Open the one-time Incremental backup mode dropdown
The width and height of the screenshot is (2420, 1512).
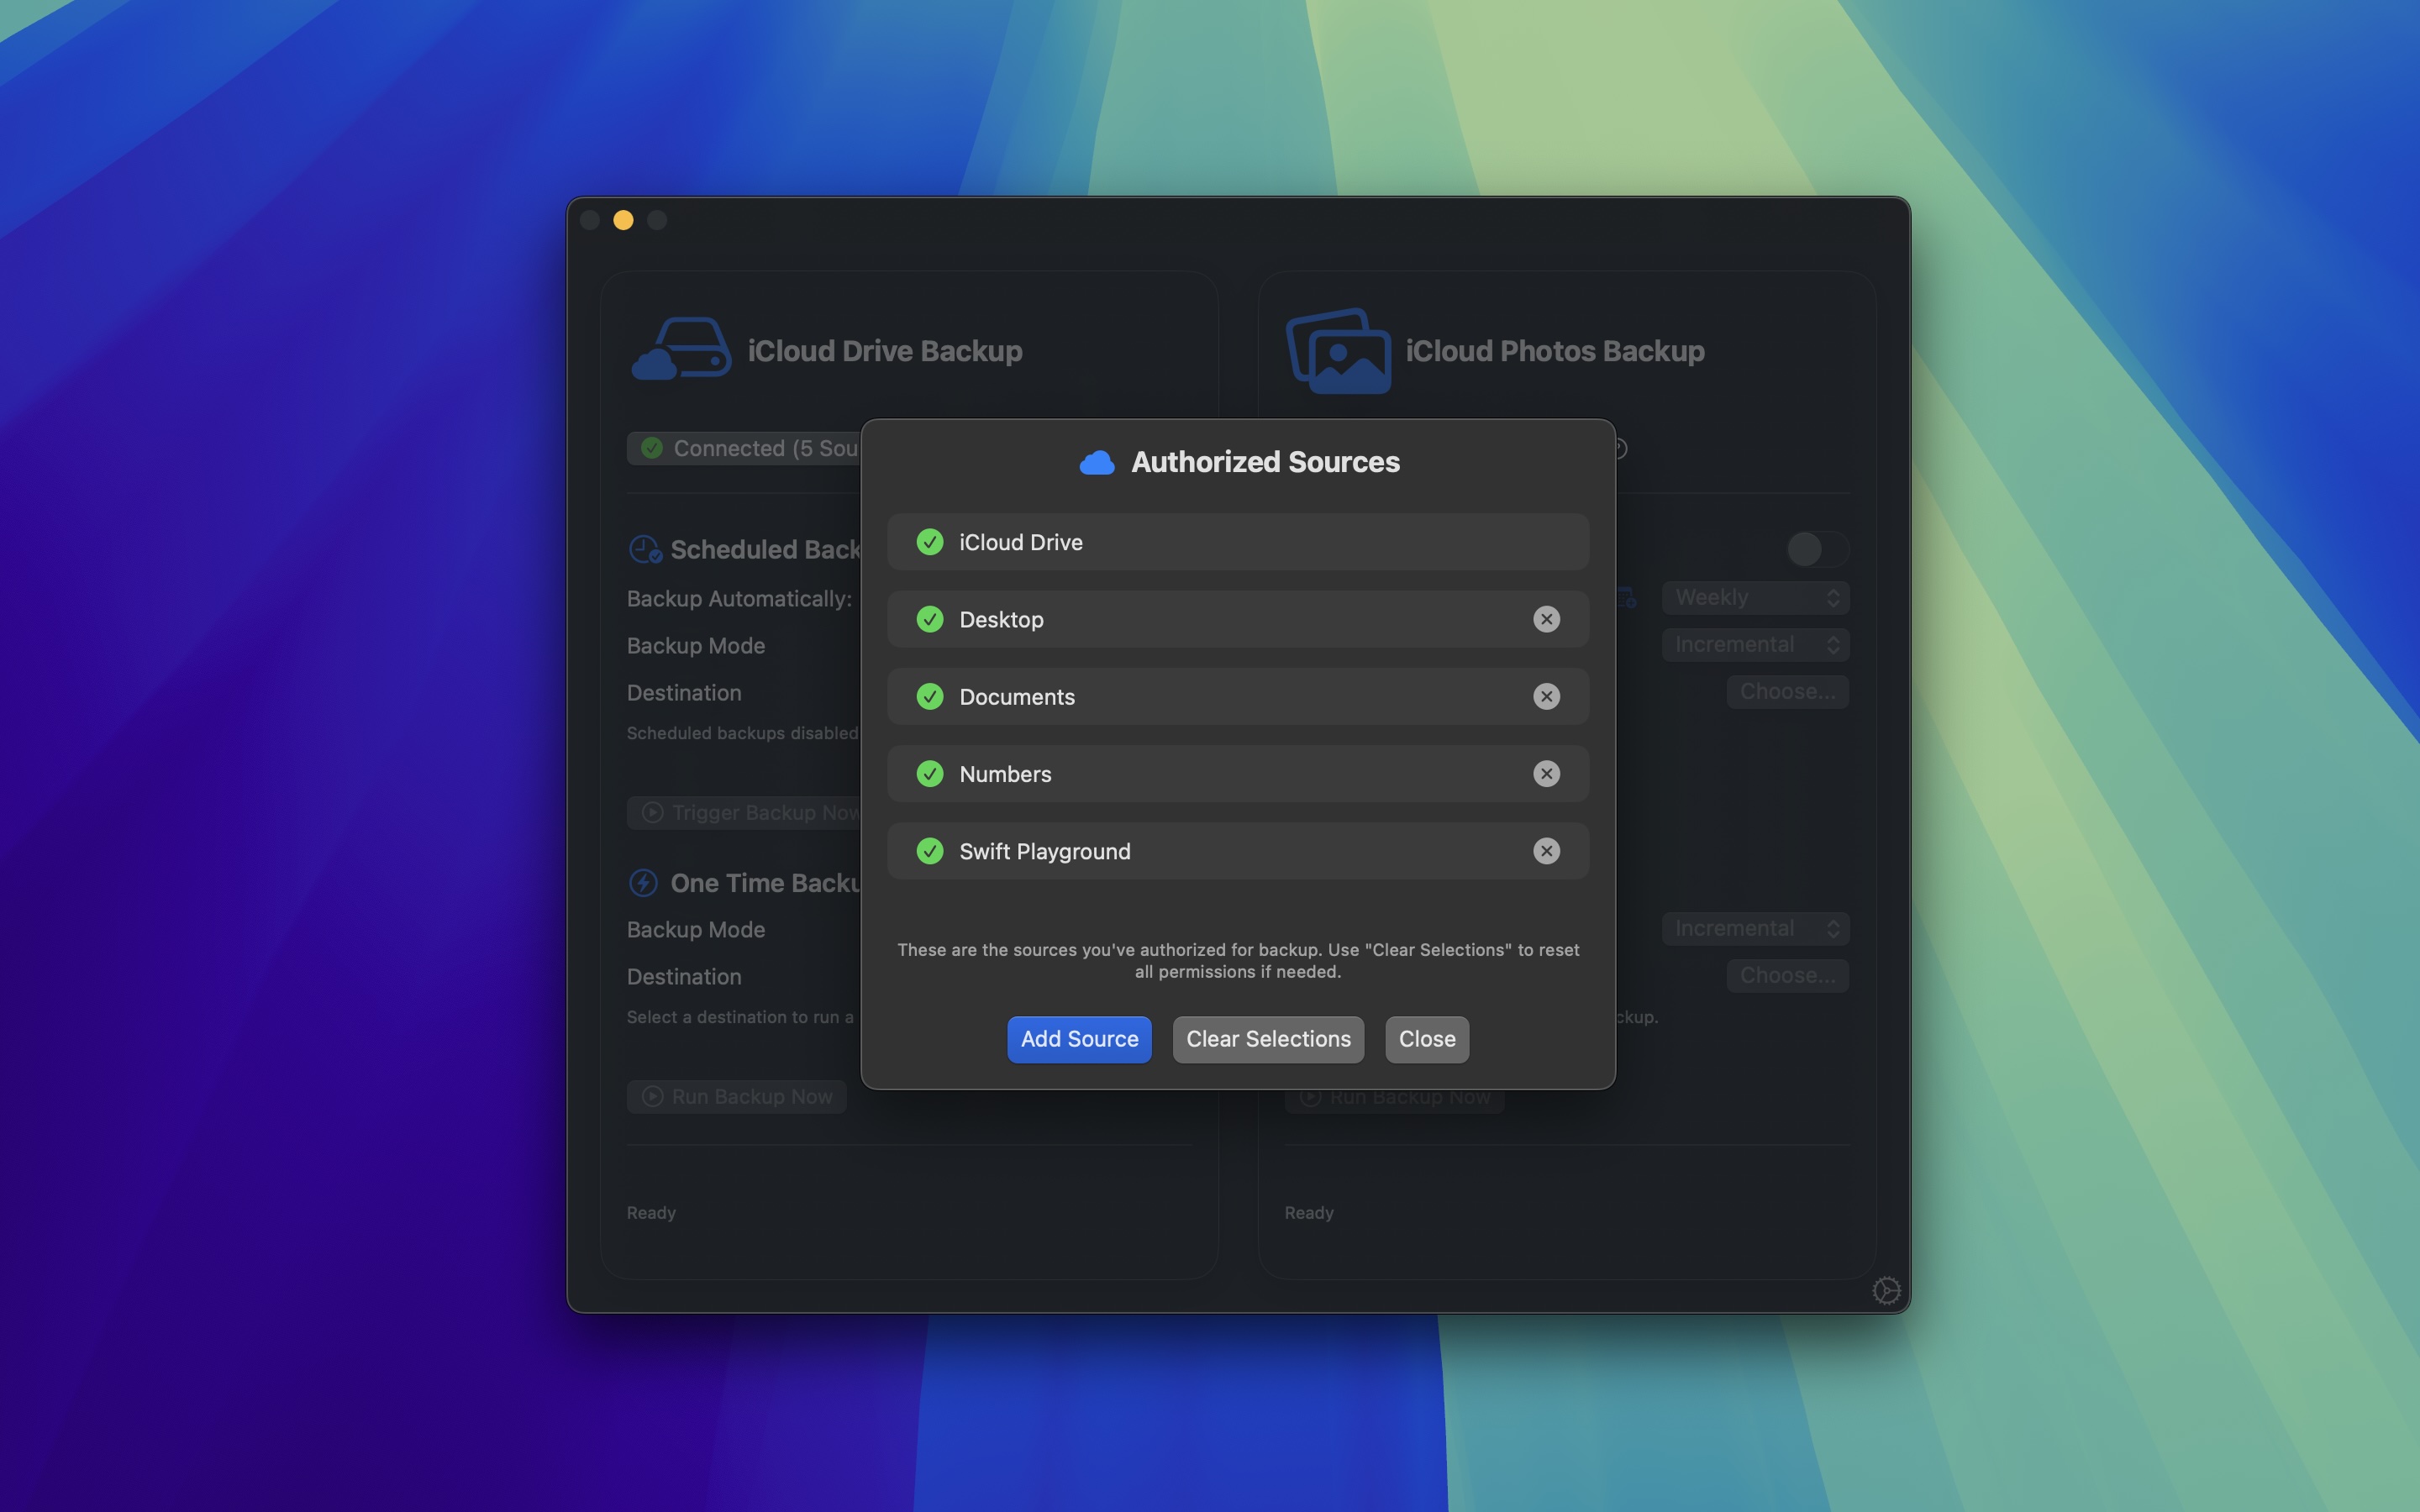1755,928
